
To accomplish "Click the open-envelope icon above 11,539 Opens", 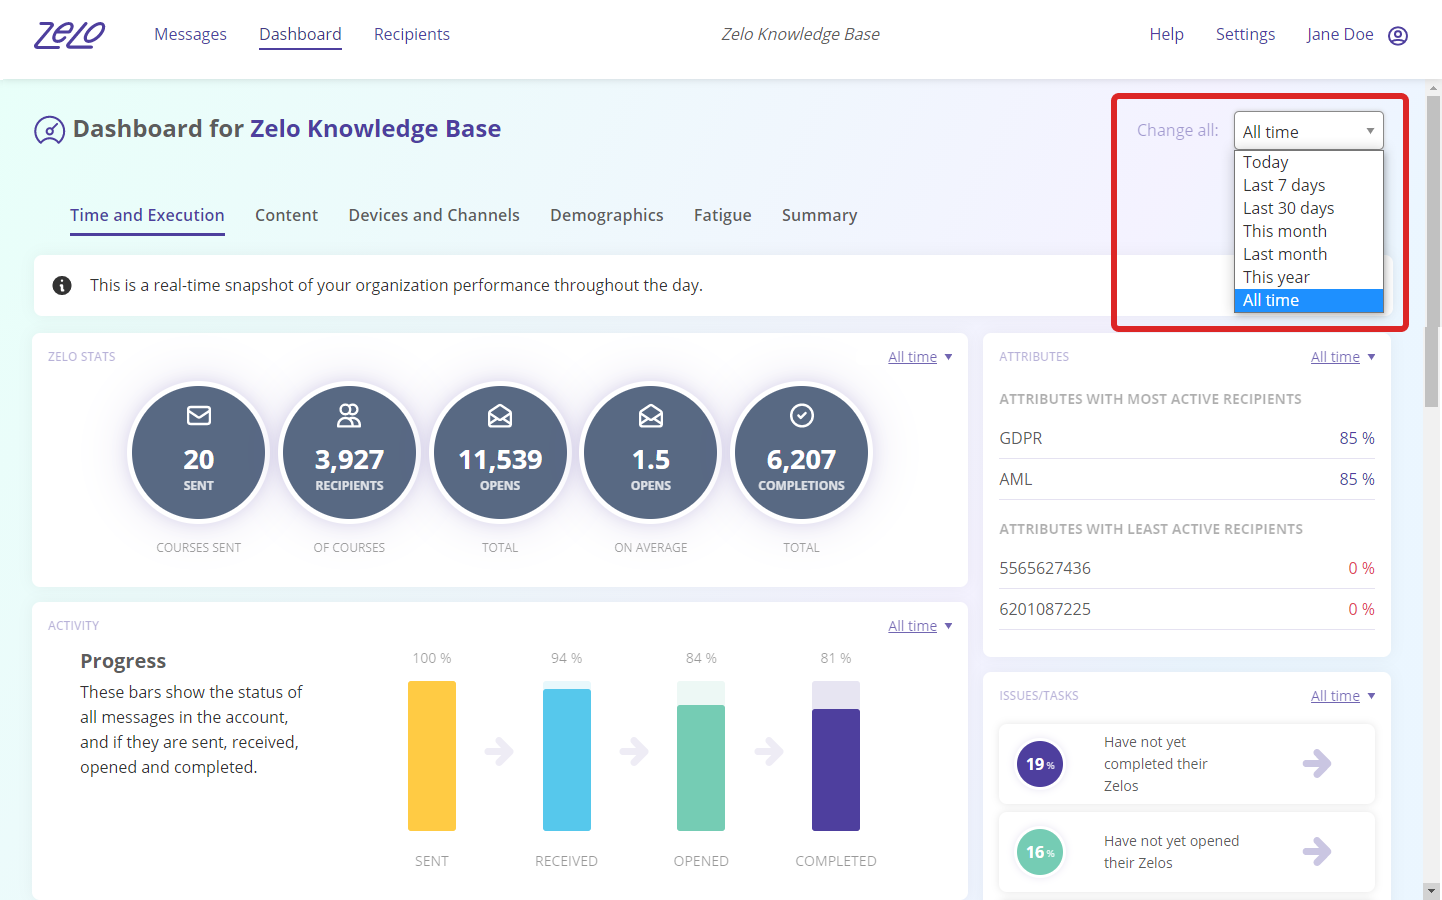I will tap(500, 415).
